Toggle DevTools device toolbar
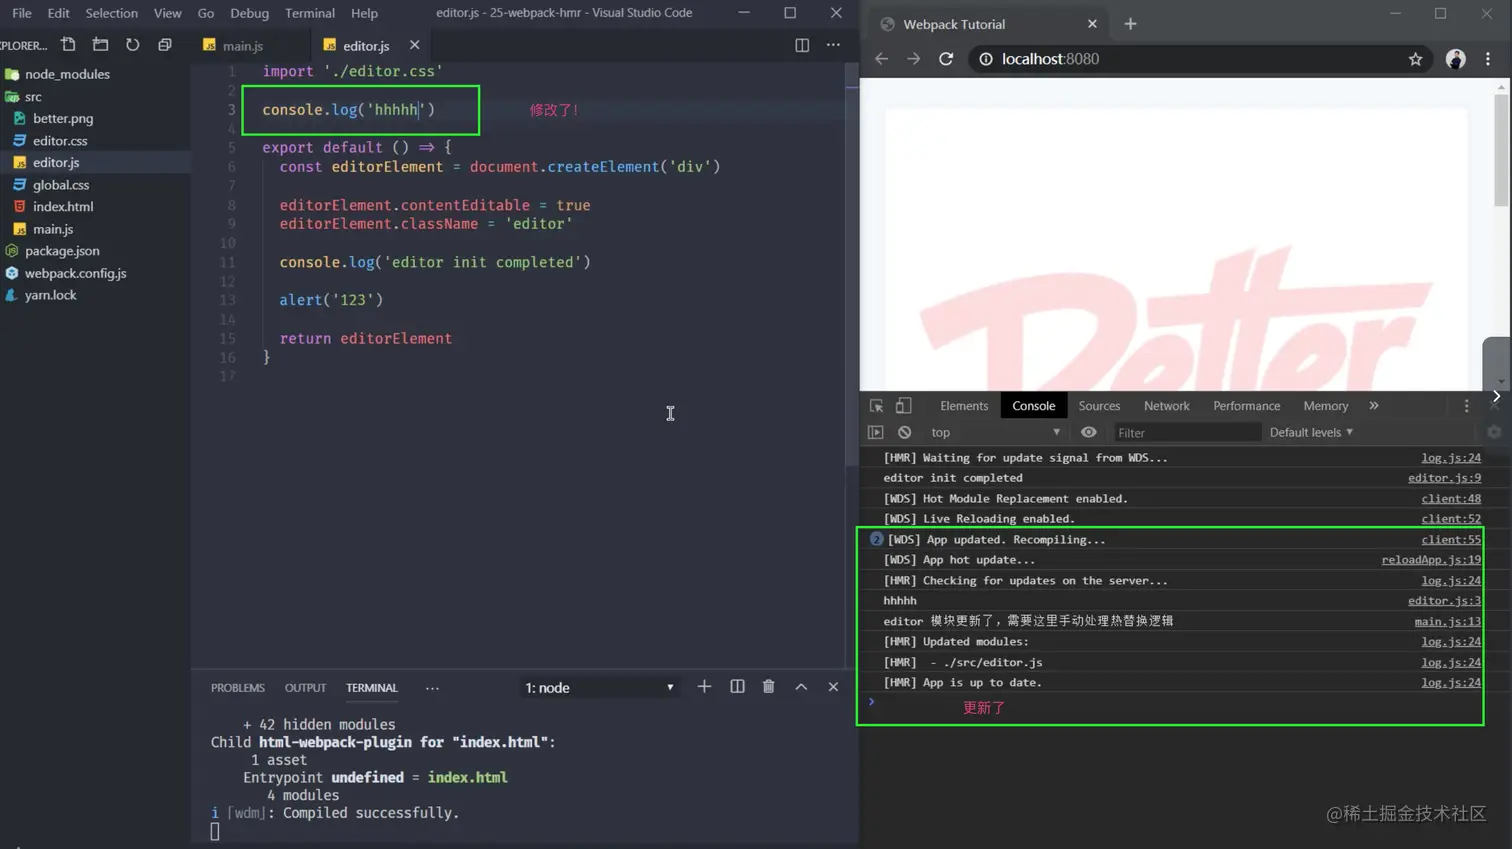The height and width of the screenshot is (849, 1512). pyautogui.click(x=903, y=406)
